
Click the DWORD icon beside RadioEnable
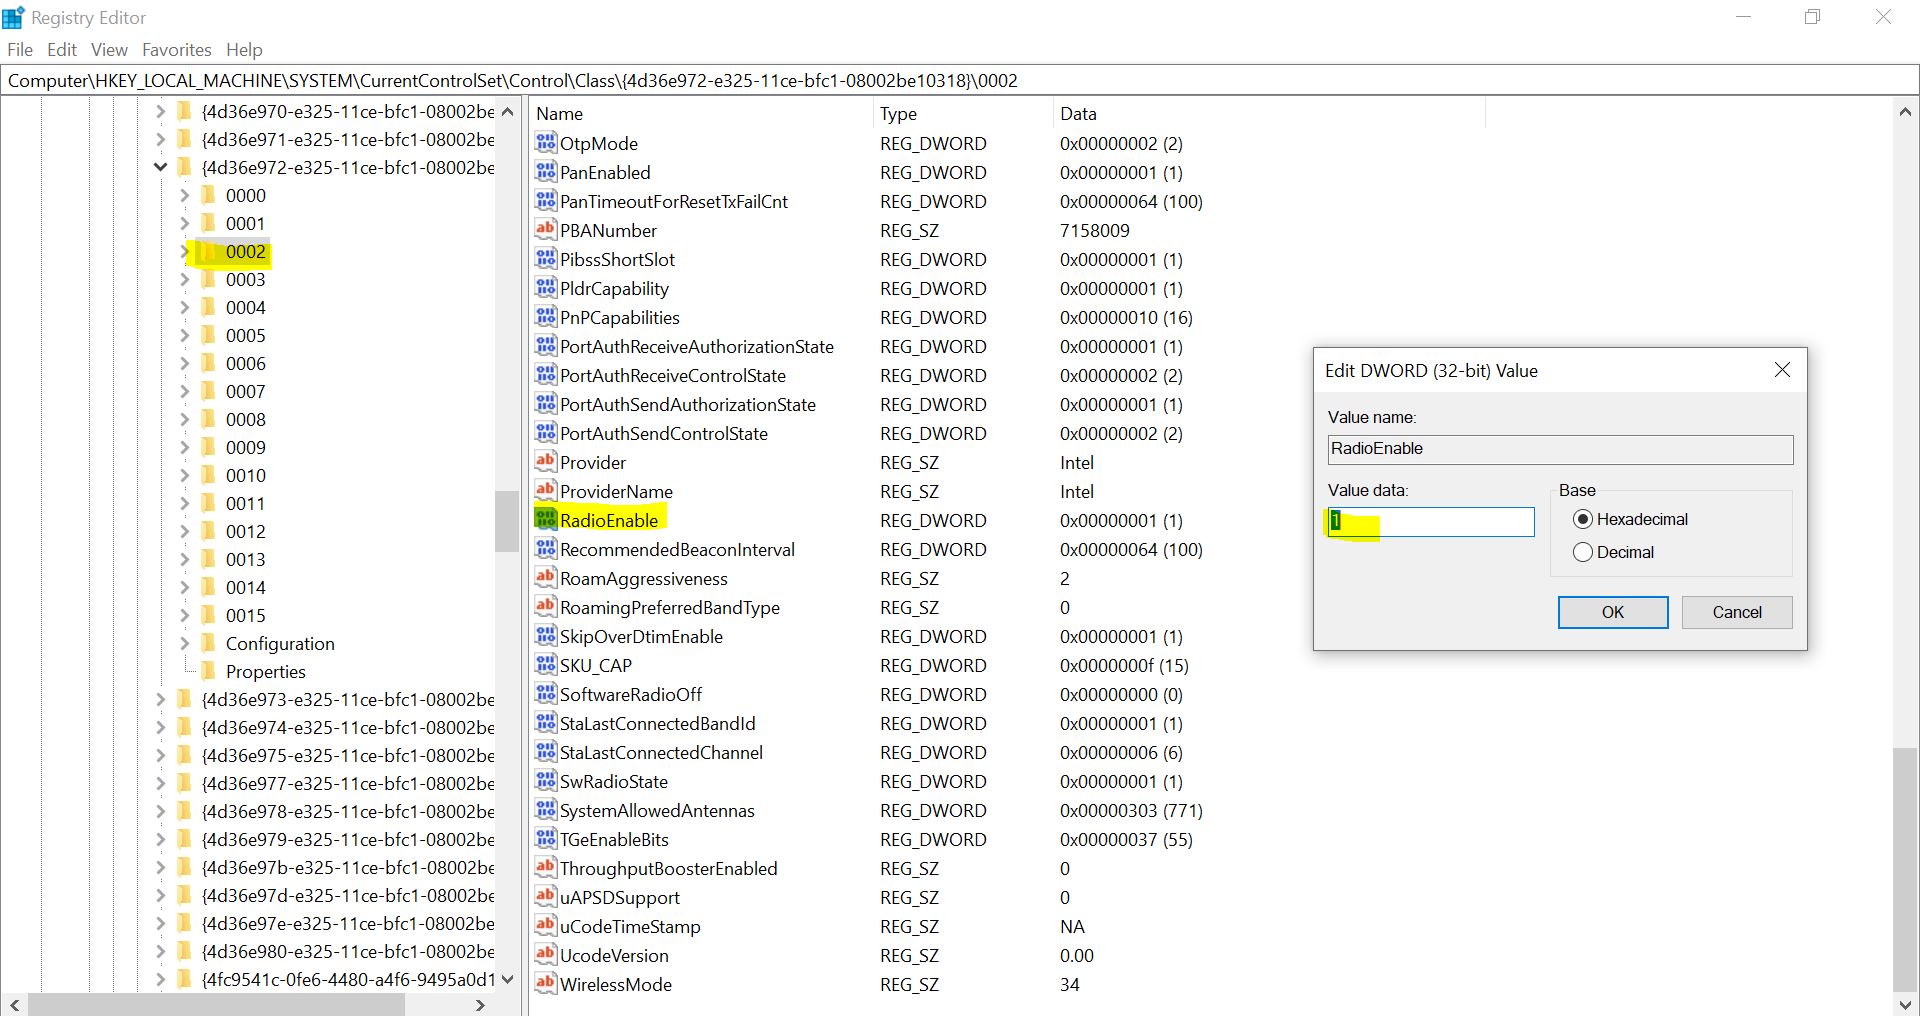[545, 519]
